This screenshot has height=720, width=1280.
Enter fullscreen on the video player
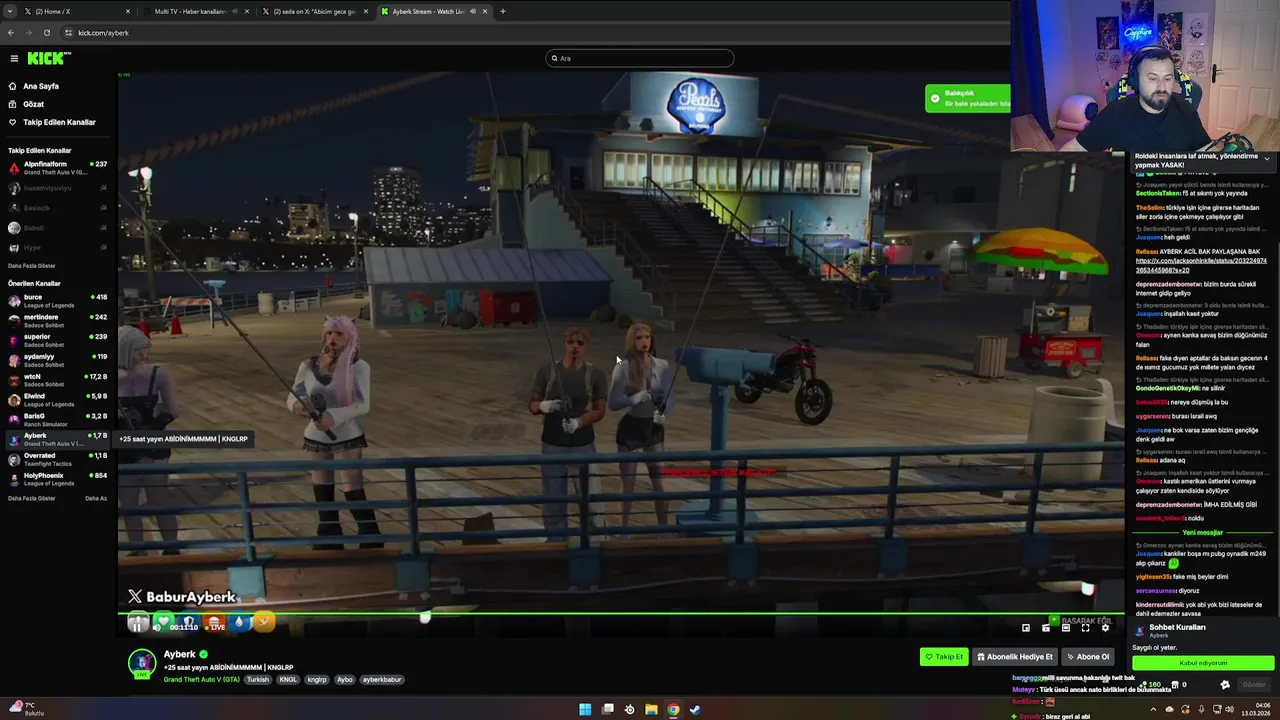tap(1085, 628)
